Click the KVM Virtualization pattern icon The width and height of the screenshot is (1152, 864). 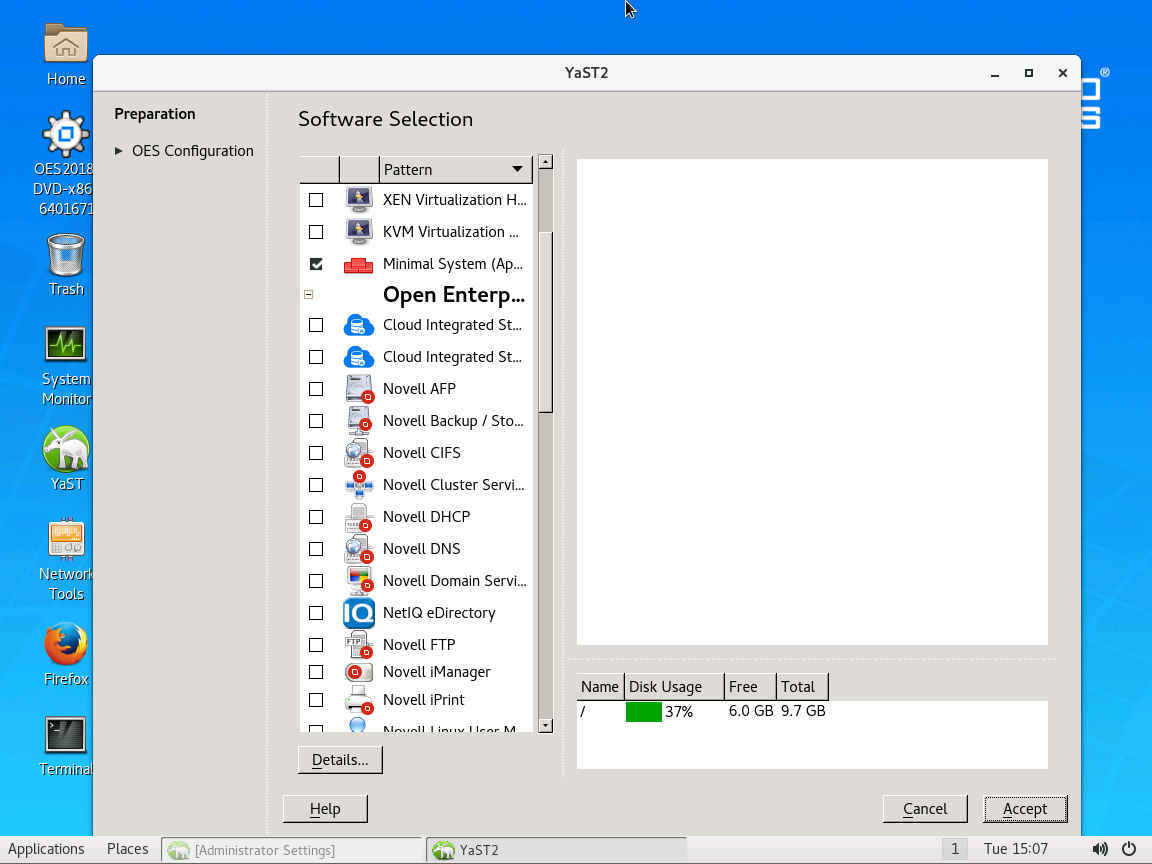tap(359, 231)
